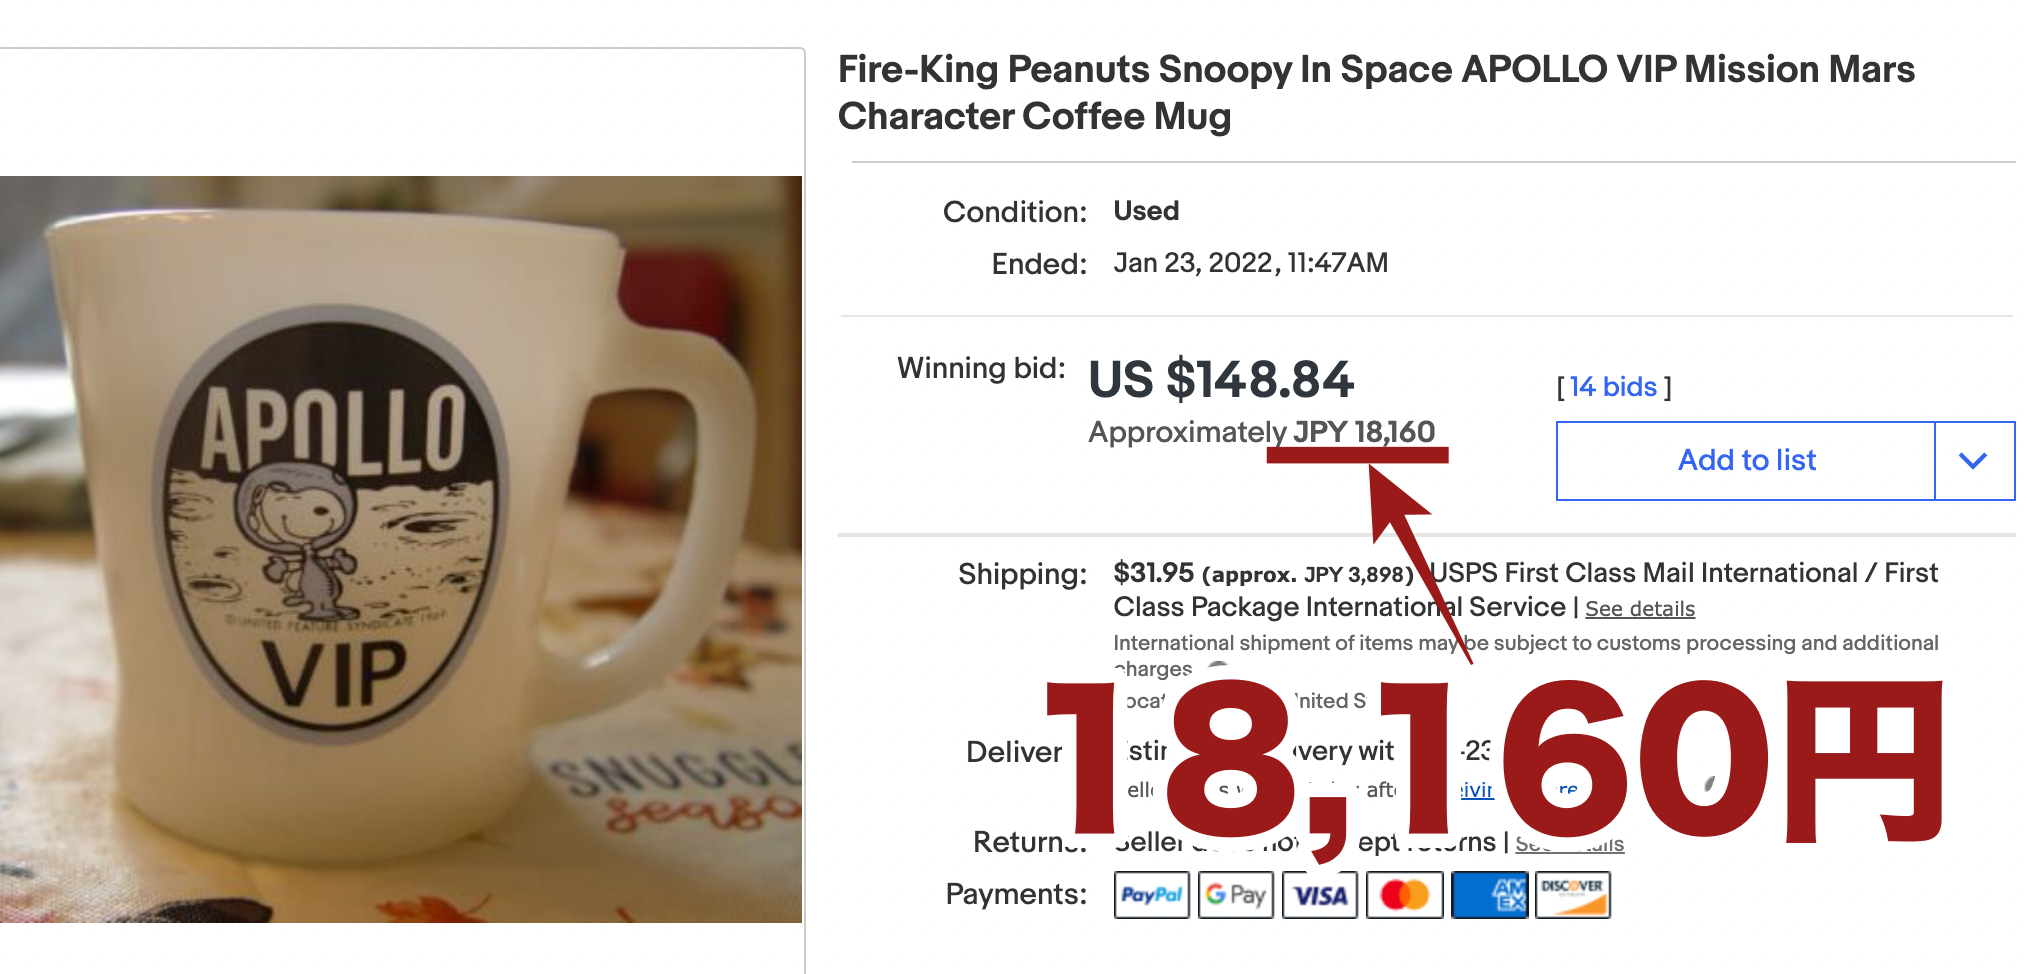Click the $31.95 shipping cost
This screenshot has width=2040, height=974.
click(1153, 573)
